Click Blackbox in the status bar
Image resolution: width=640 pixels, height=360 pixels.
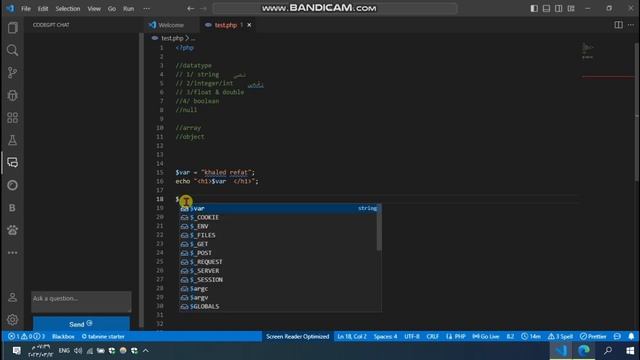tap(63, 336)
